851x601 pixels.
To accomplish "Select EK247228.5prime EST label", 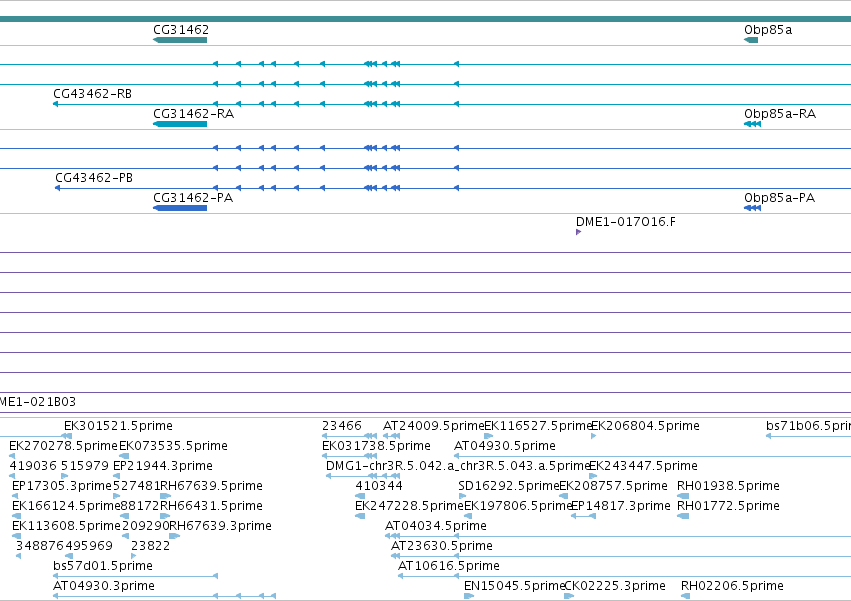I will (409, 506).
